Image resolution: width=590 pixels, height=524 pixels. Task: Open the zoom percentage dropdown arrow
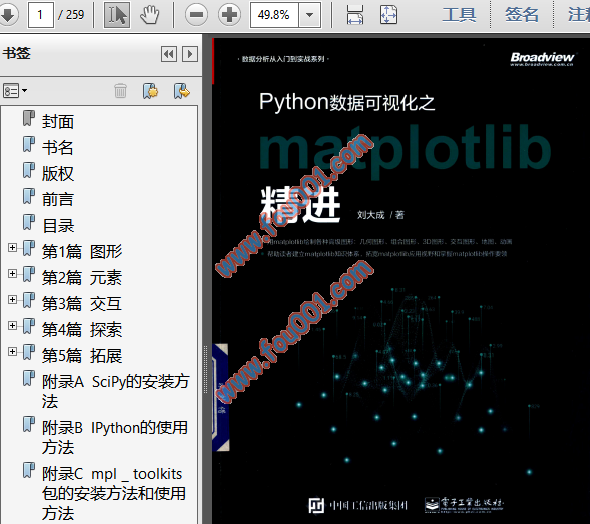pos(310,15)
